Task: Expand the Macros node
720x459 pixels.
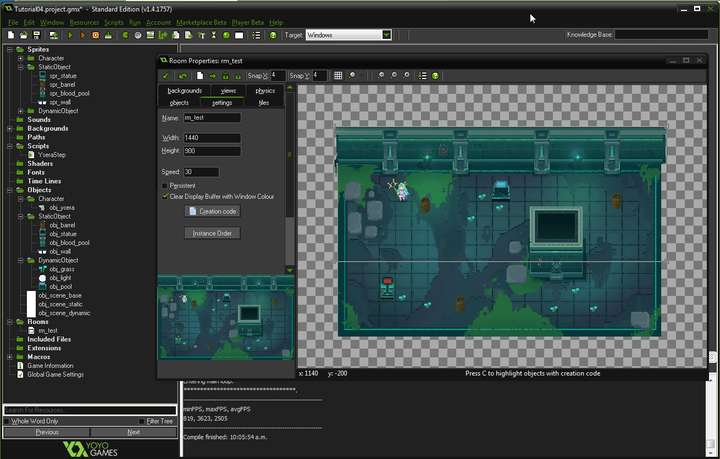Action: [x=10, y=357]
